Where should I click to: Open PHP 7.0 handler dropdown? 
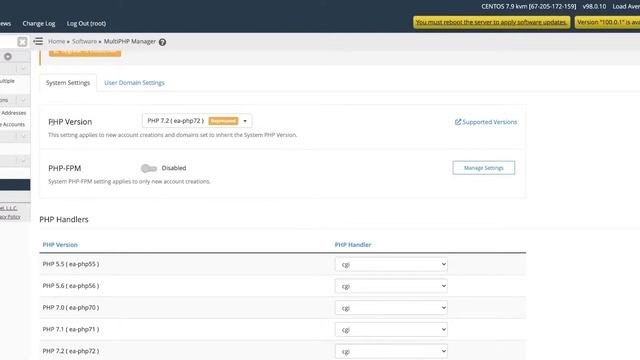391,308
